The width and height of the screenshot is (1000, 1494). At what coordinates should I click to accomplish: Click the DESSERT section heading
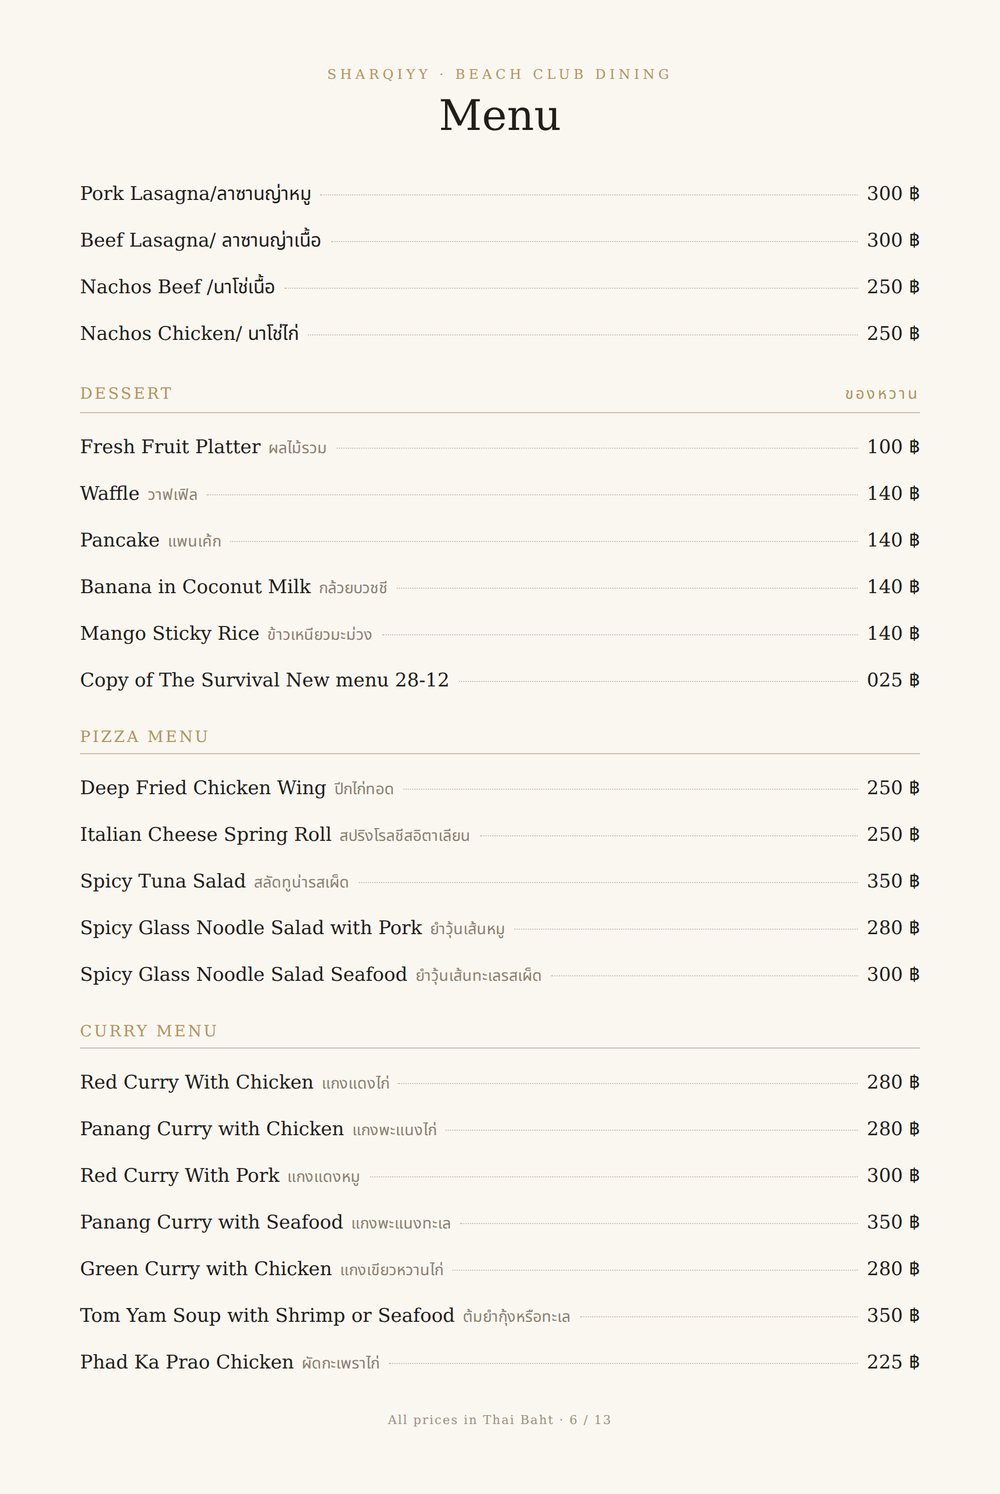[x=126, y=393]
